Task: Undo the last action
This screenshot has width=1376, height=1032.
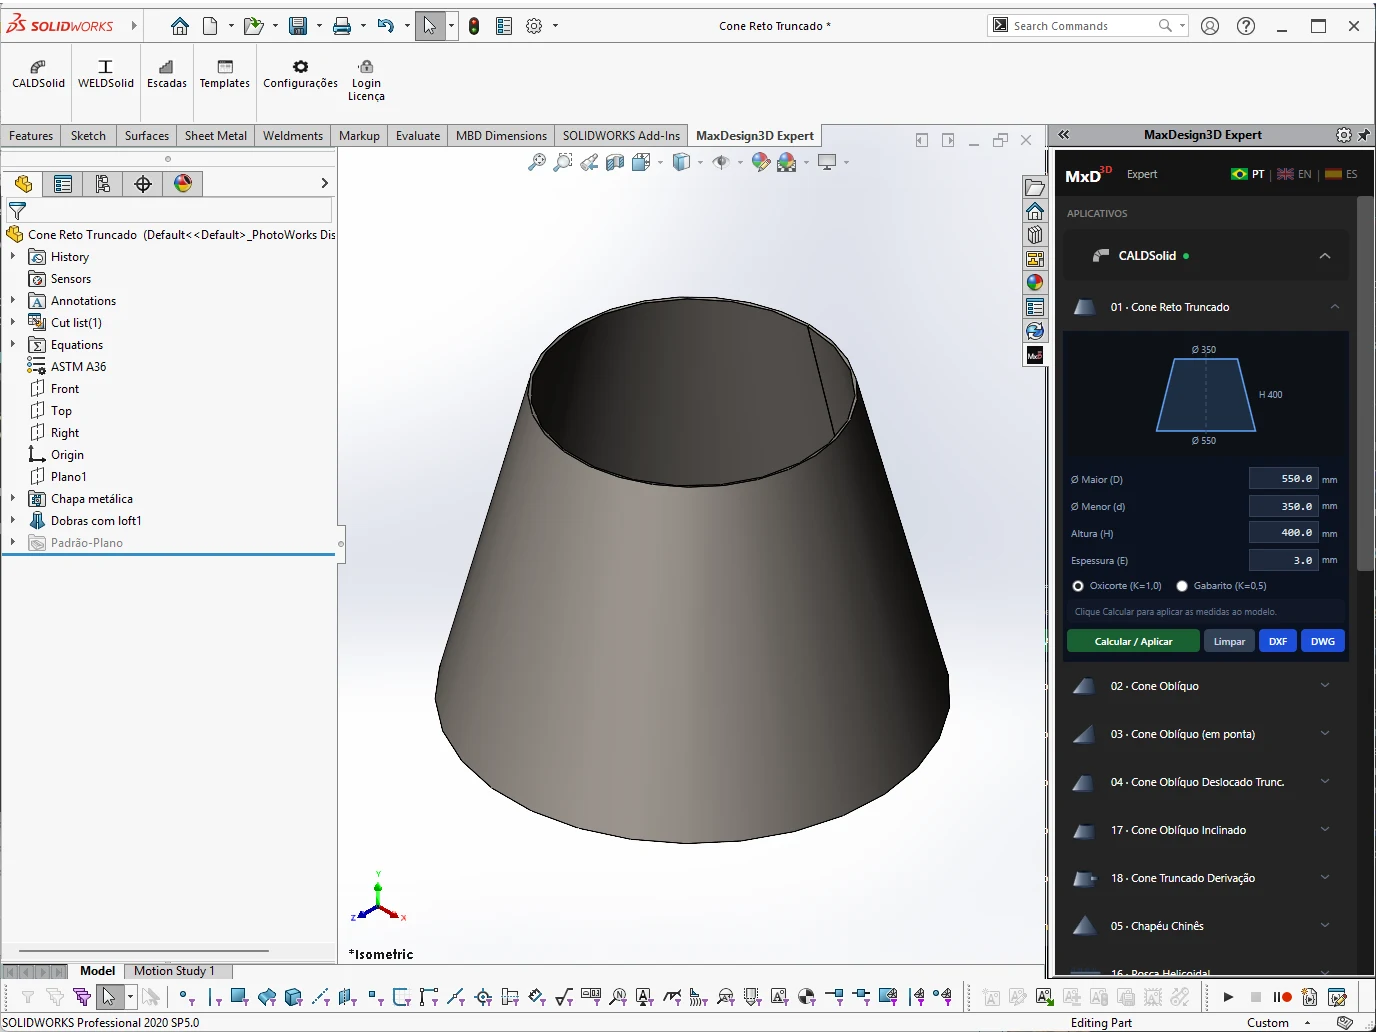Action: pos(386,26)
